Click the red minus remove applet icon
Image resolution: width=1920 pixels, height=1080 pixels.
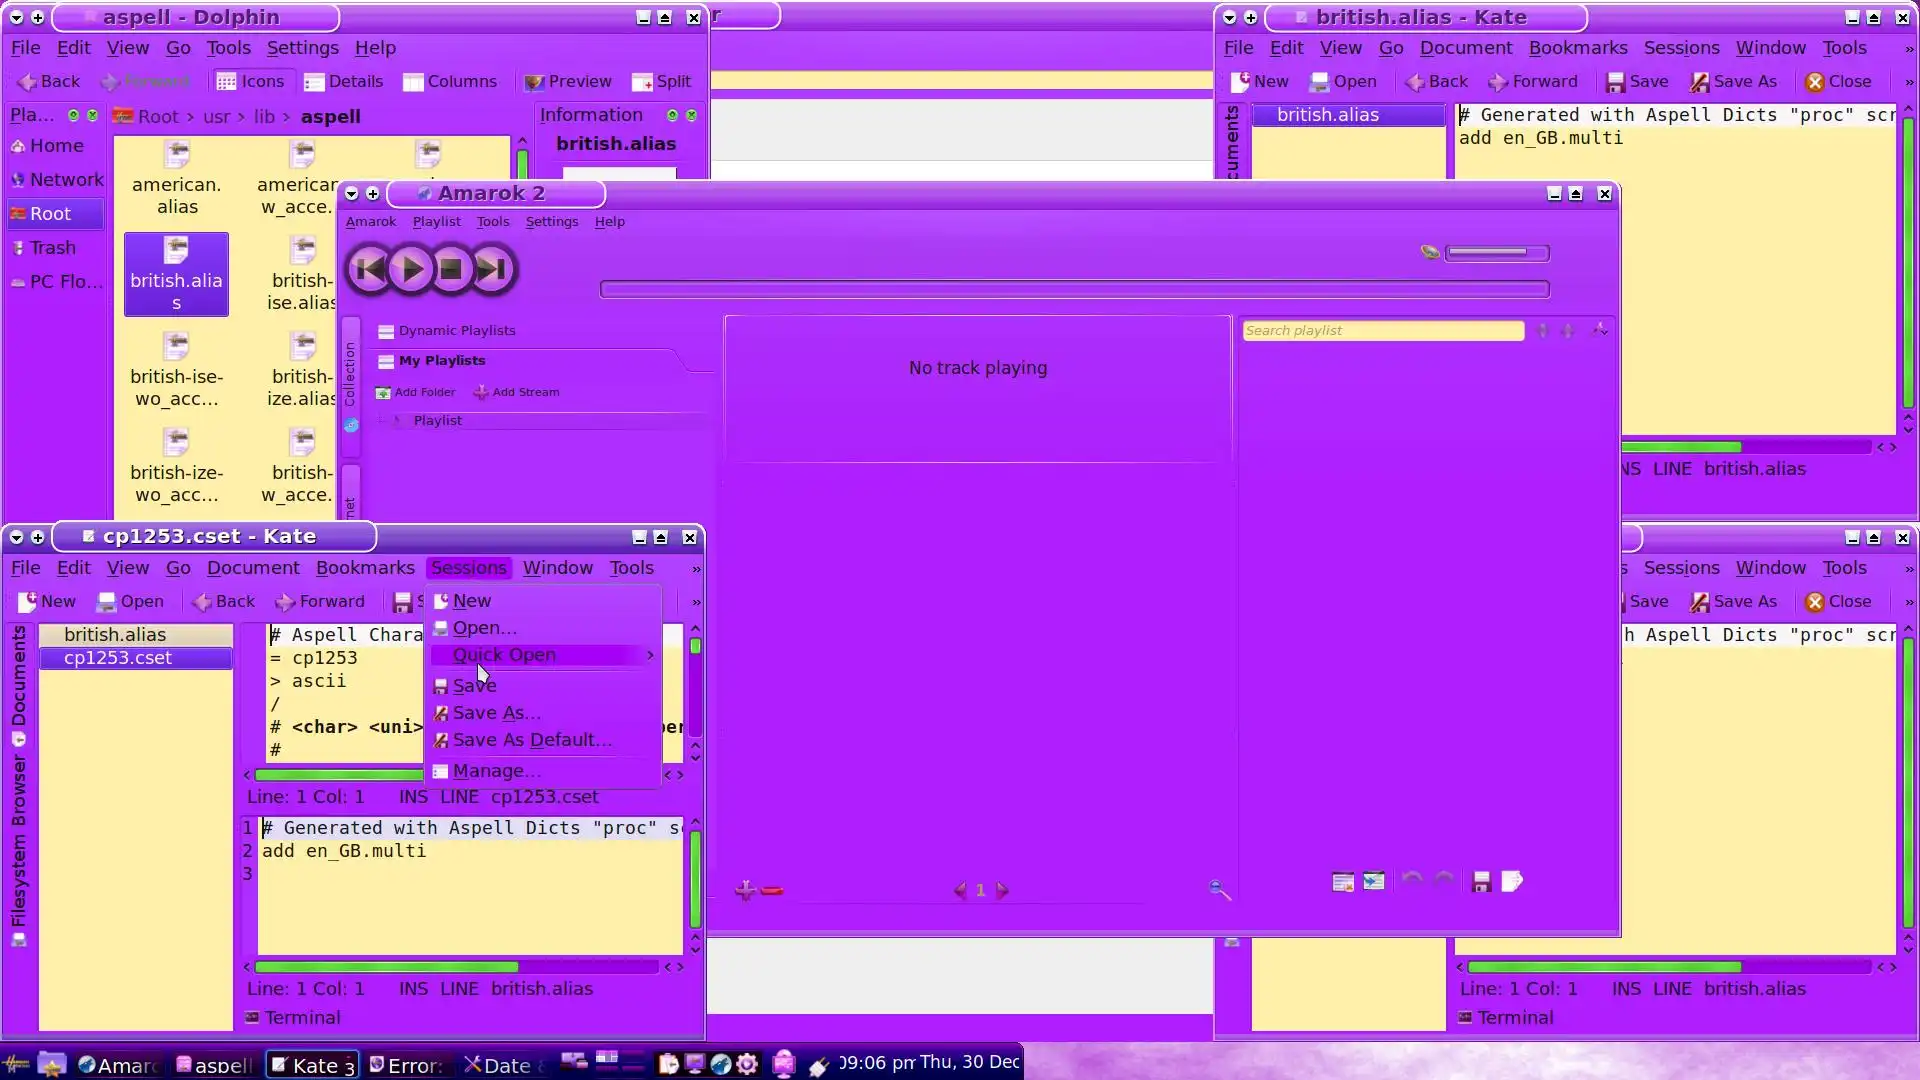click(x=772, y=890)
